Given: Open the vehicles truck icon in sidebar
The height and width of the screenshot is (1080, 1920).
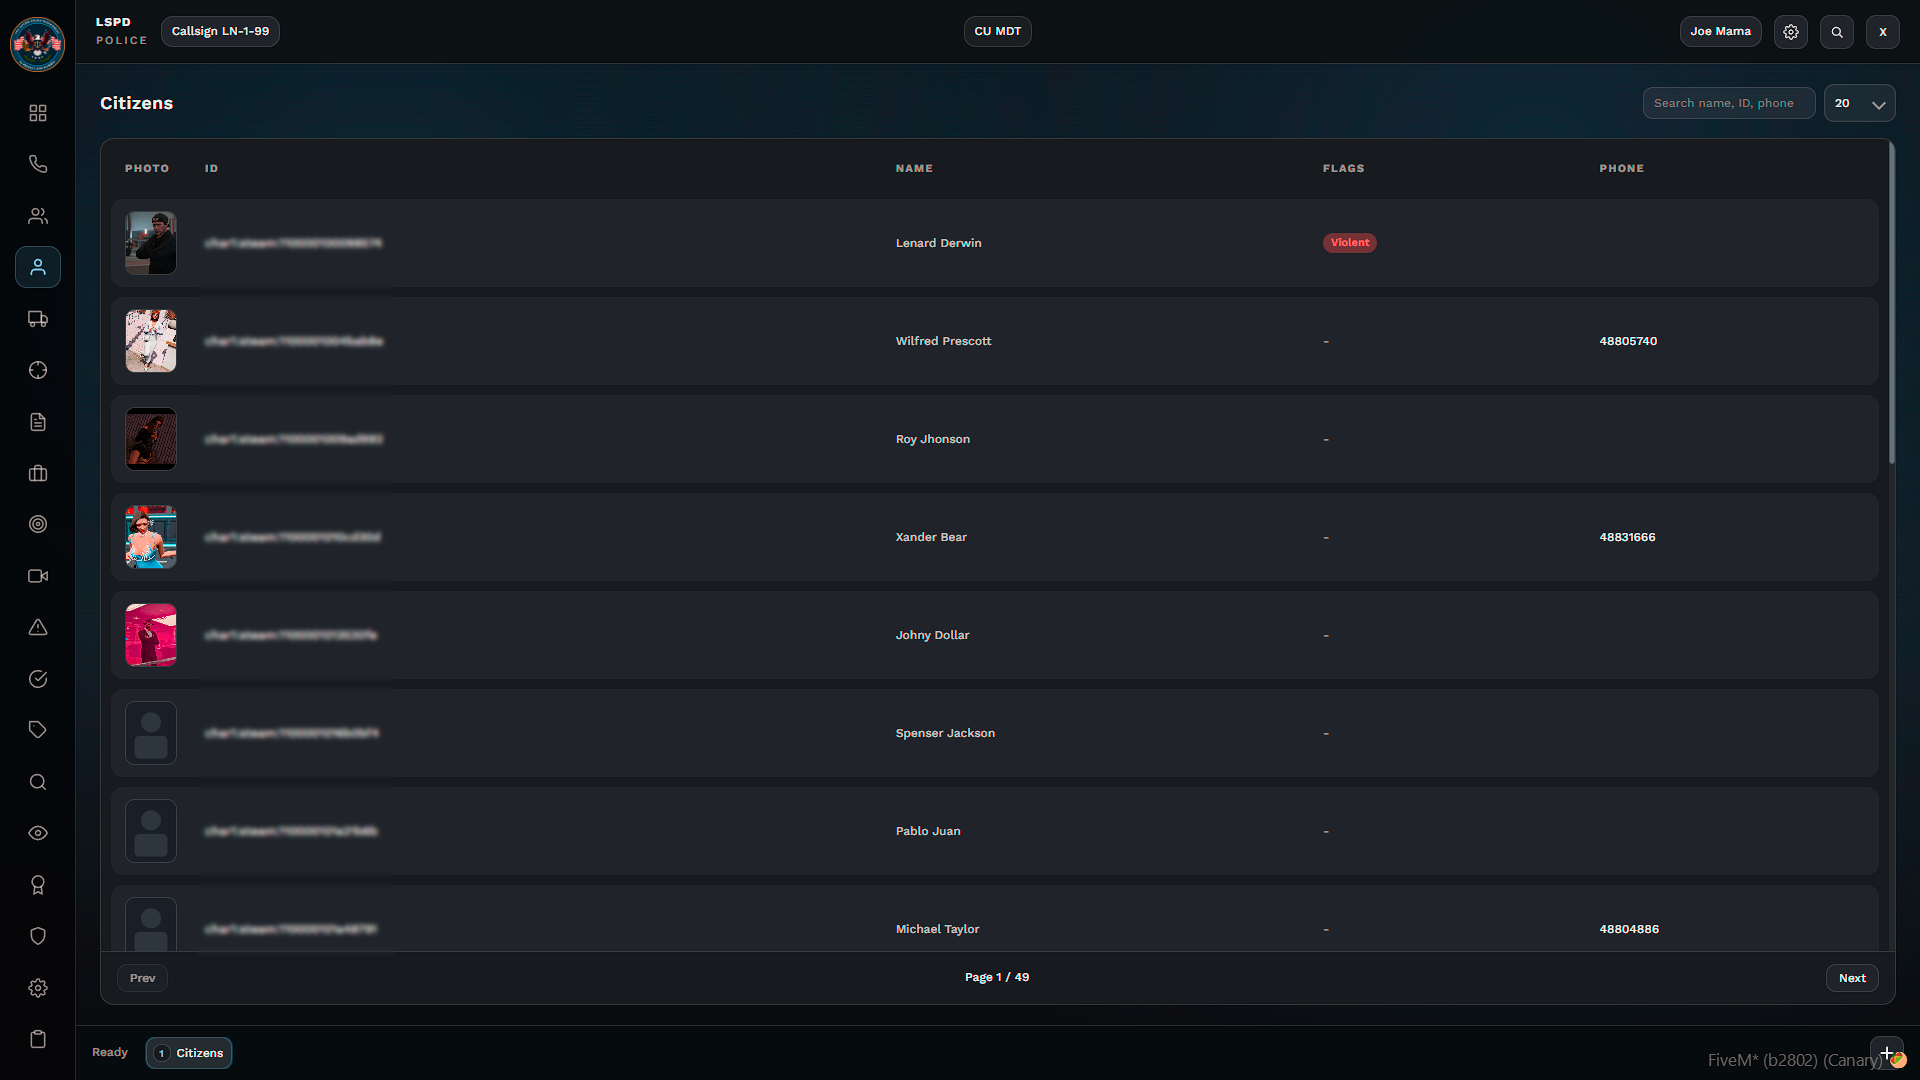Looking at the screenshot, I should click(38, 319).
